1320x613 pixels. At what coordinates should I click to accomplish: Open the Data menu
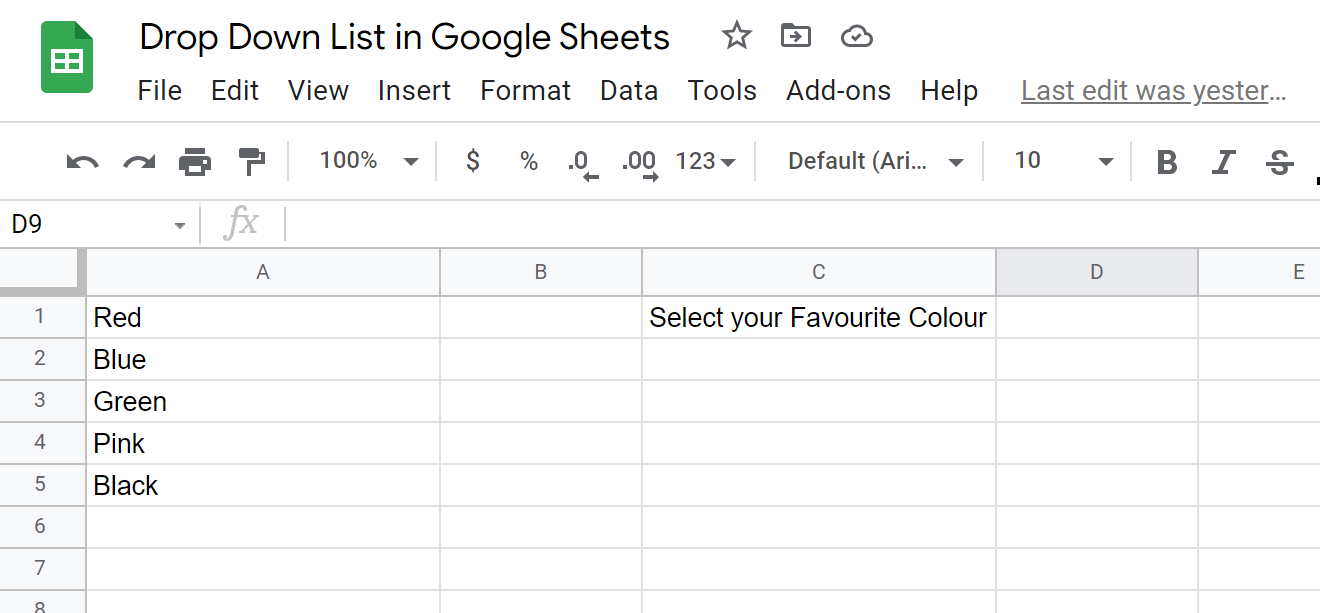[629, 90]
